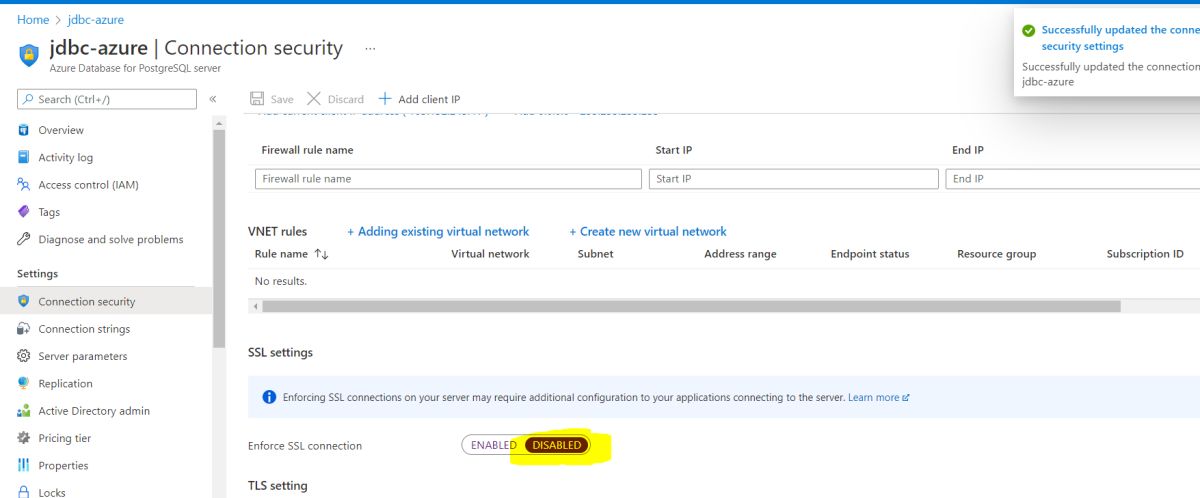This screenshot has height=498, width=1200.
Task: Click the green success checkmark in notification
Action: pos(1028,31)
